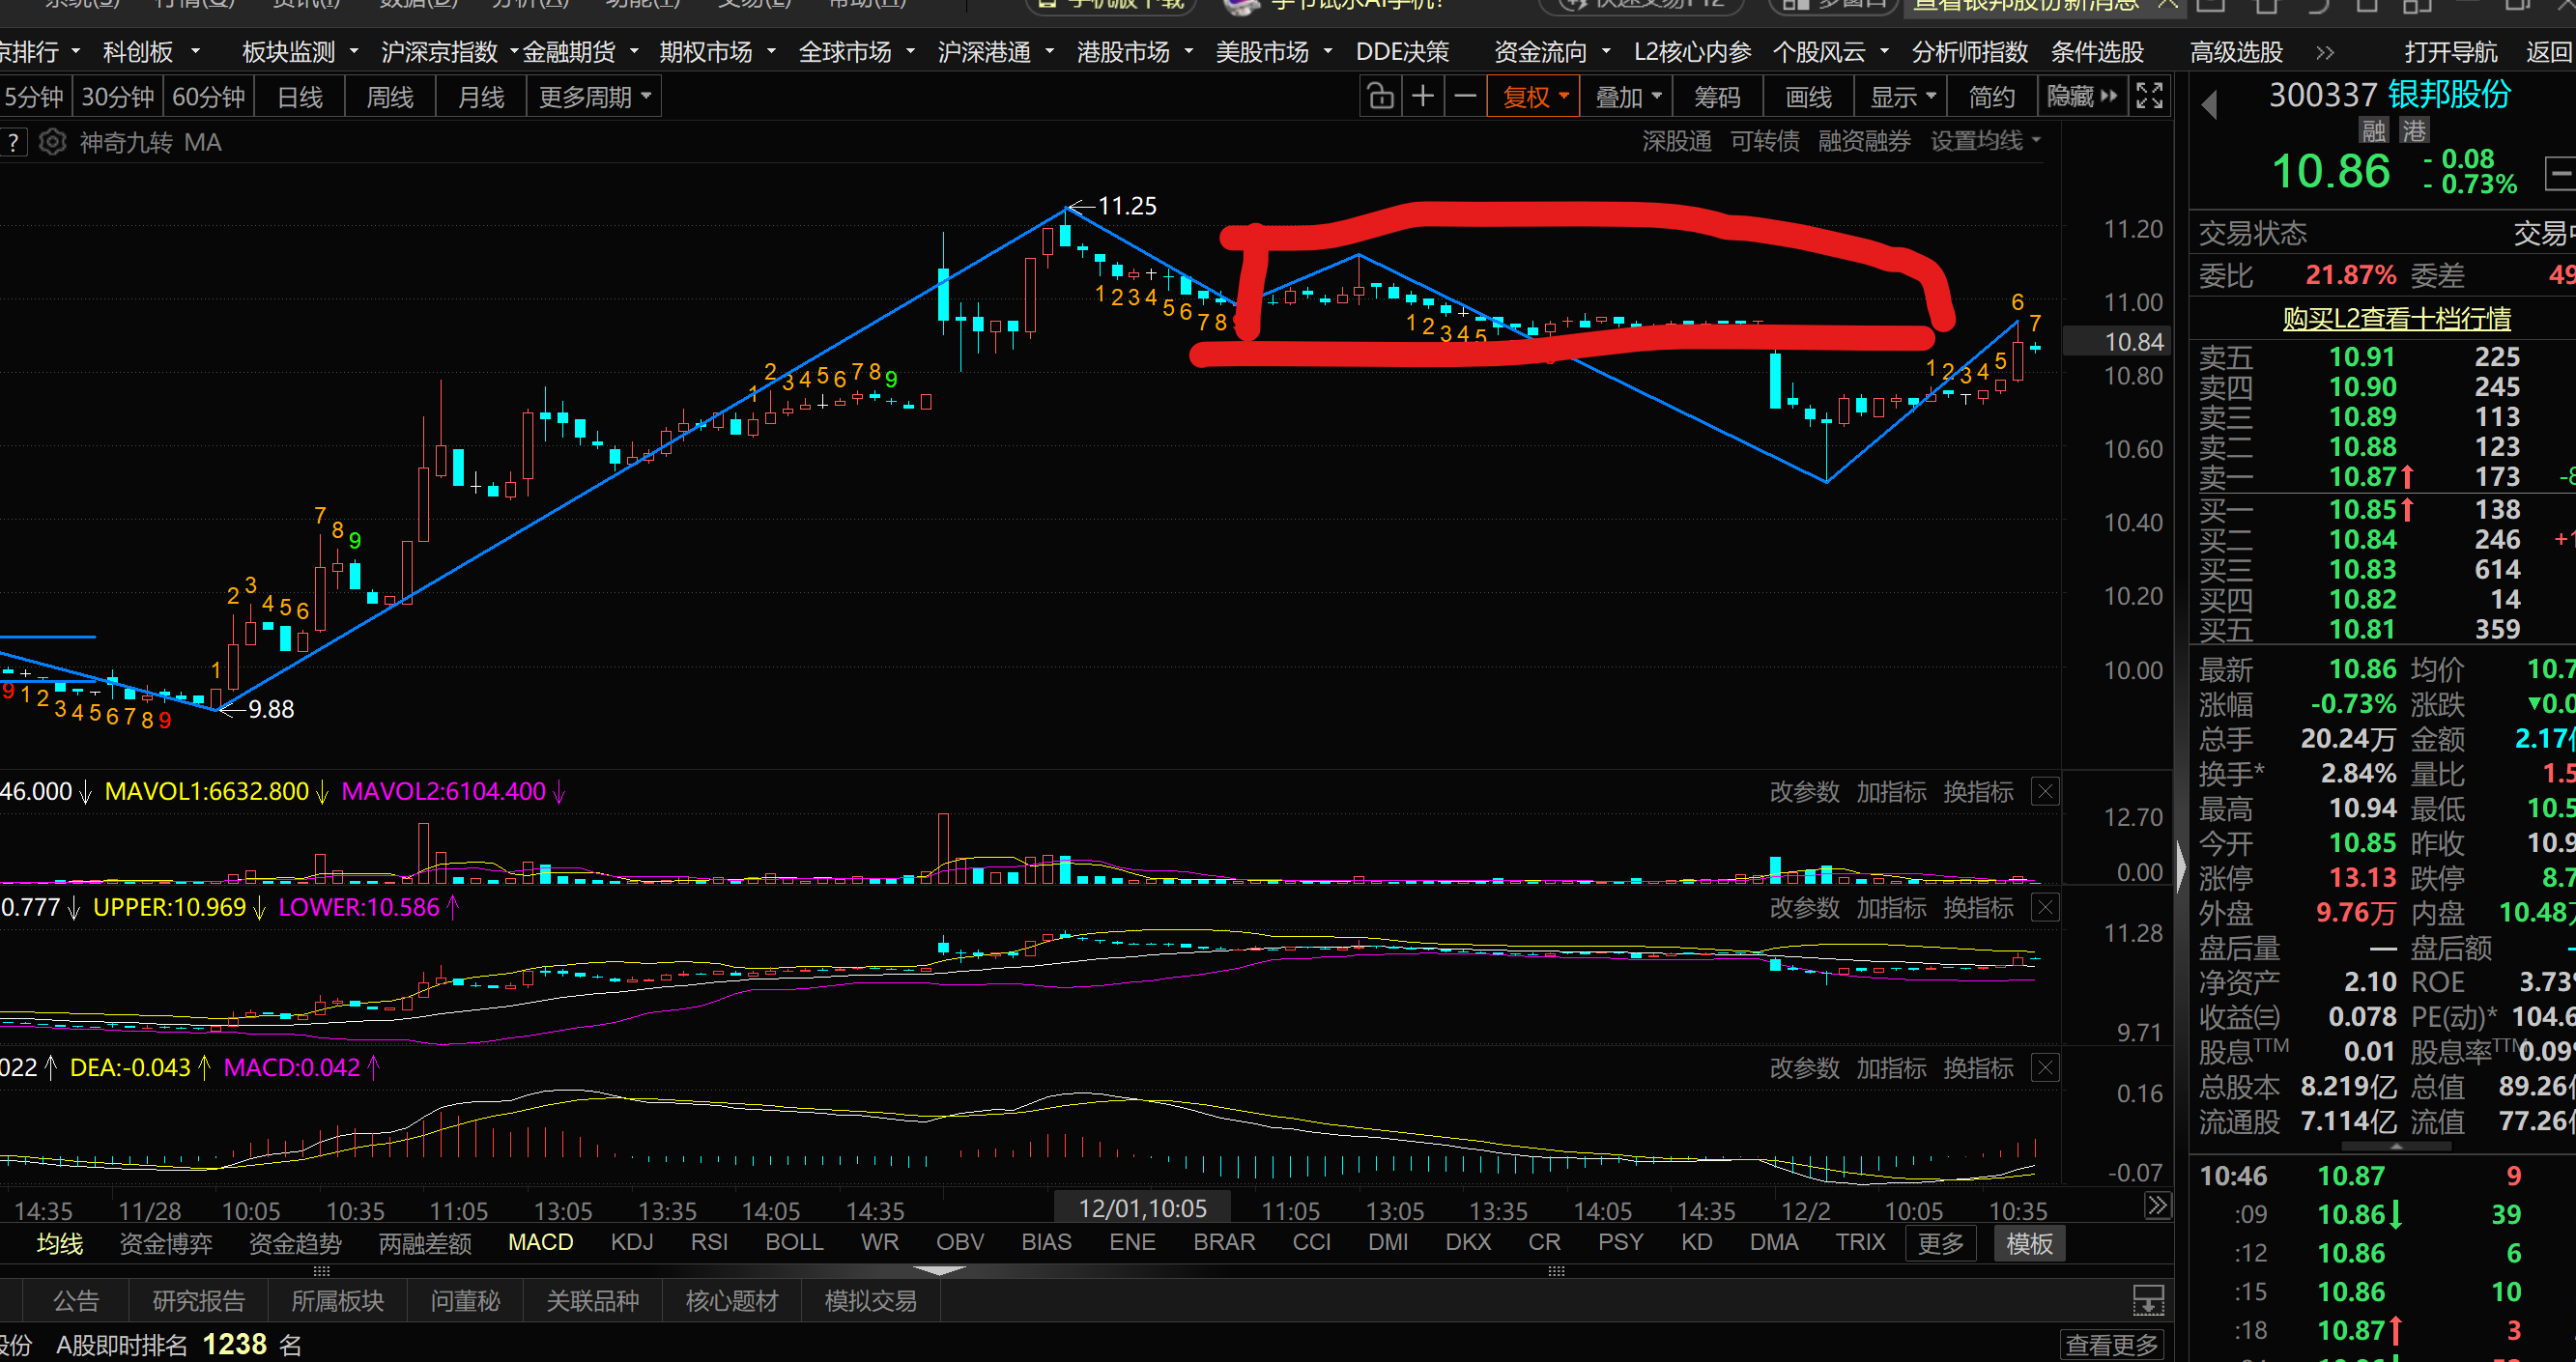Enter fullscreen chart via expand arrows icon
The height and width of the screenshot is (1362, 2576).
(2149, 97)
